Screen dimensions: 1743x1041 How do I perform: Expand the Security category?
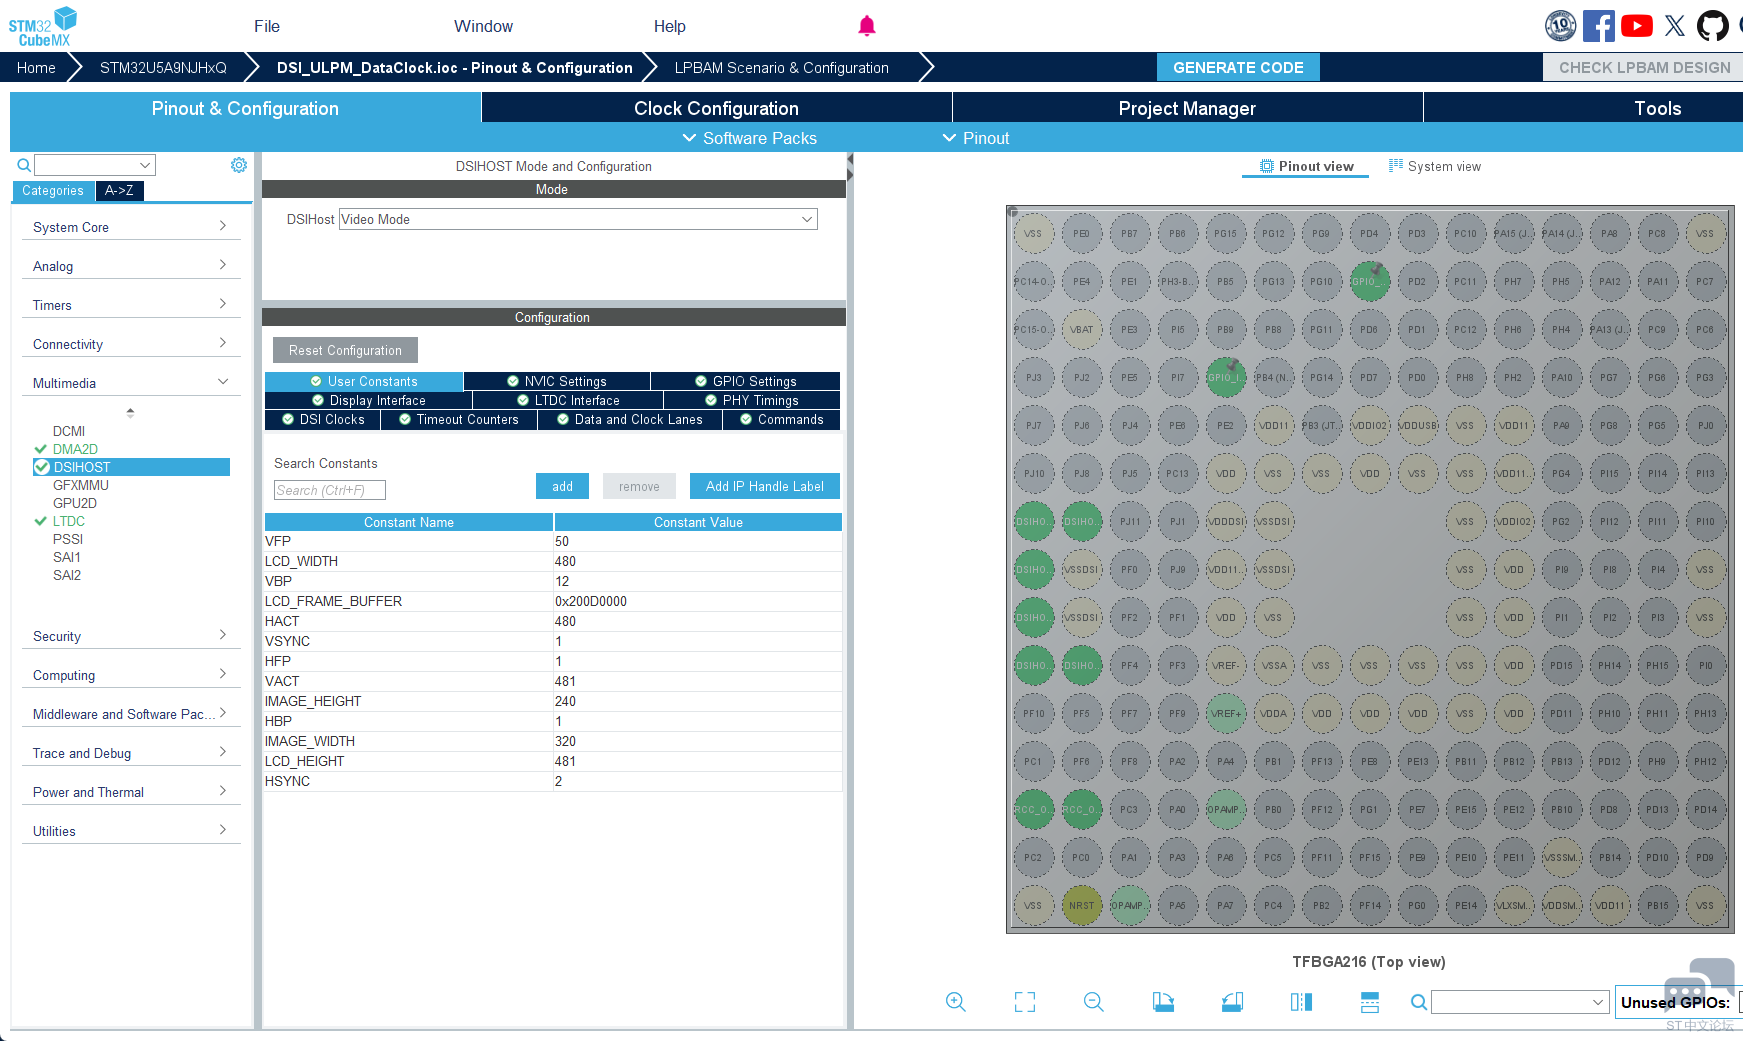tap(130, 636)
